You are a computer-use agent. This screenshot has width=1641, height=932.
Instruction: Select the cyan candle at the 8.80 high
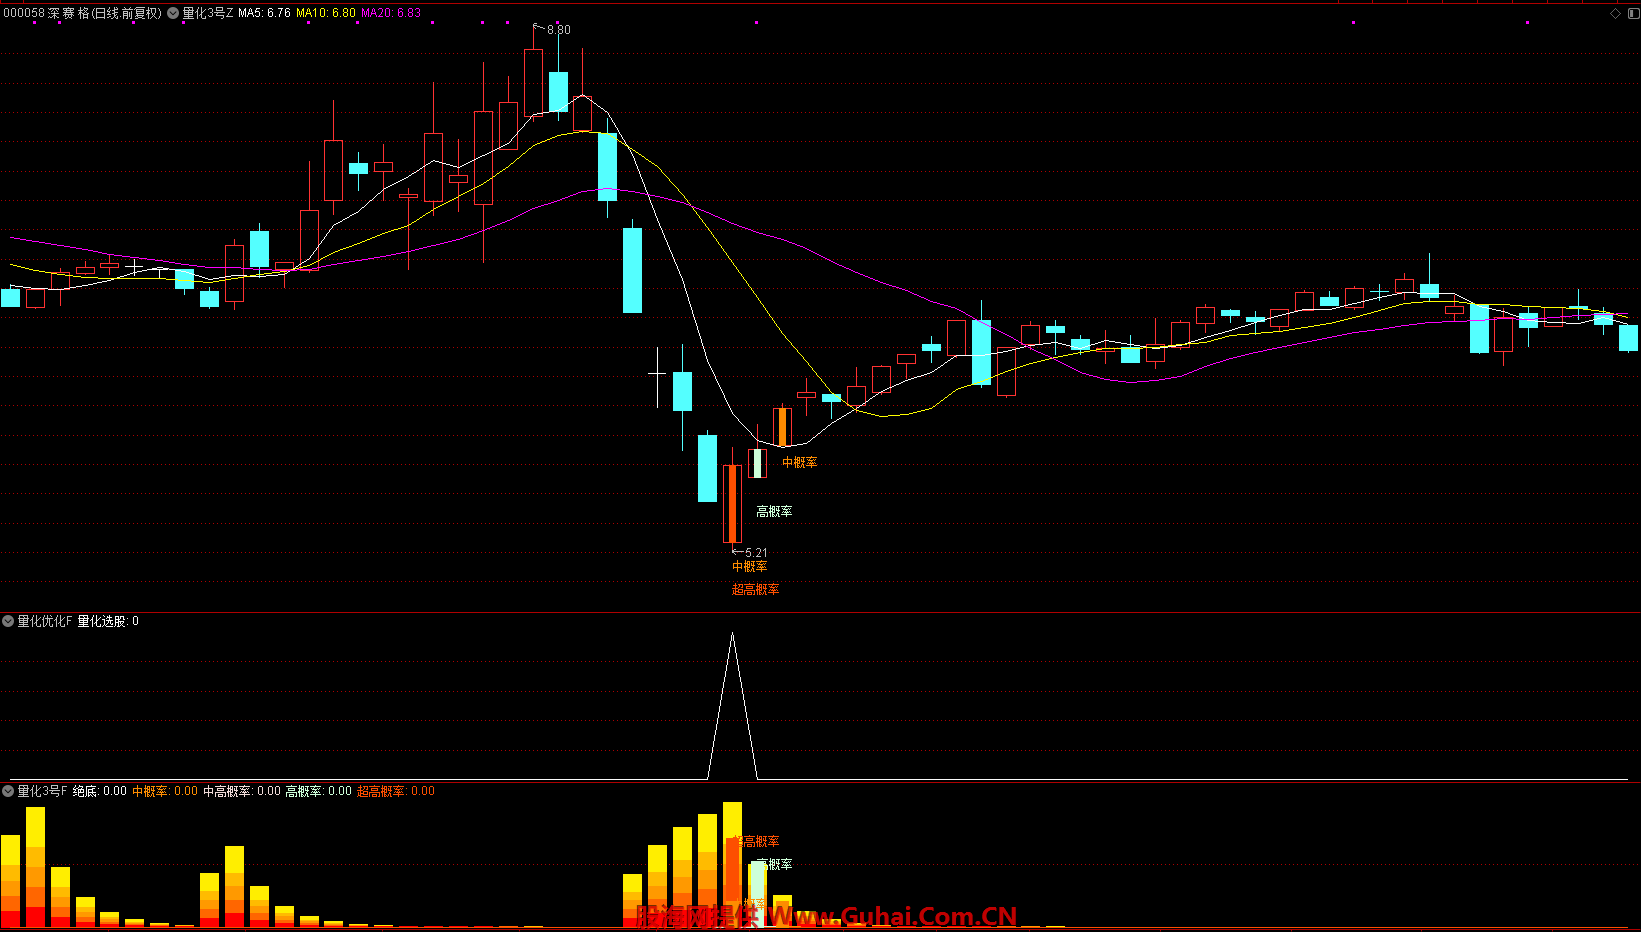558,91
